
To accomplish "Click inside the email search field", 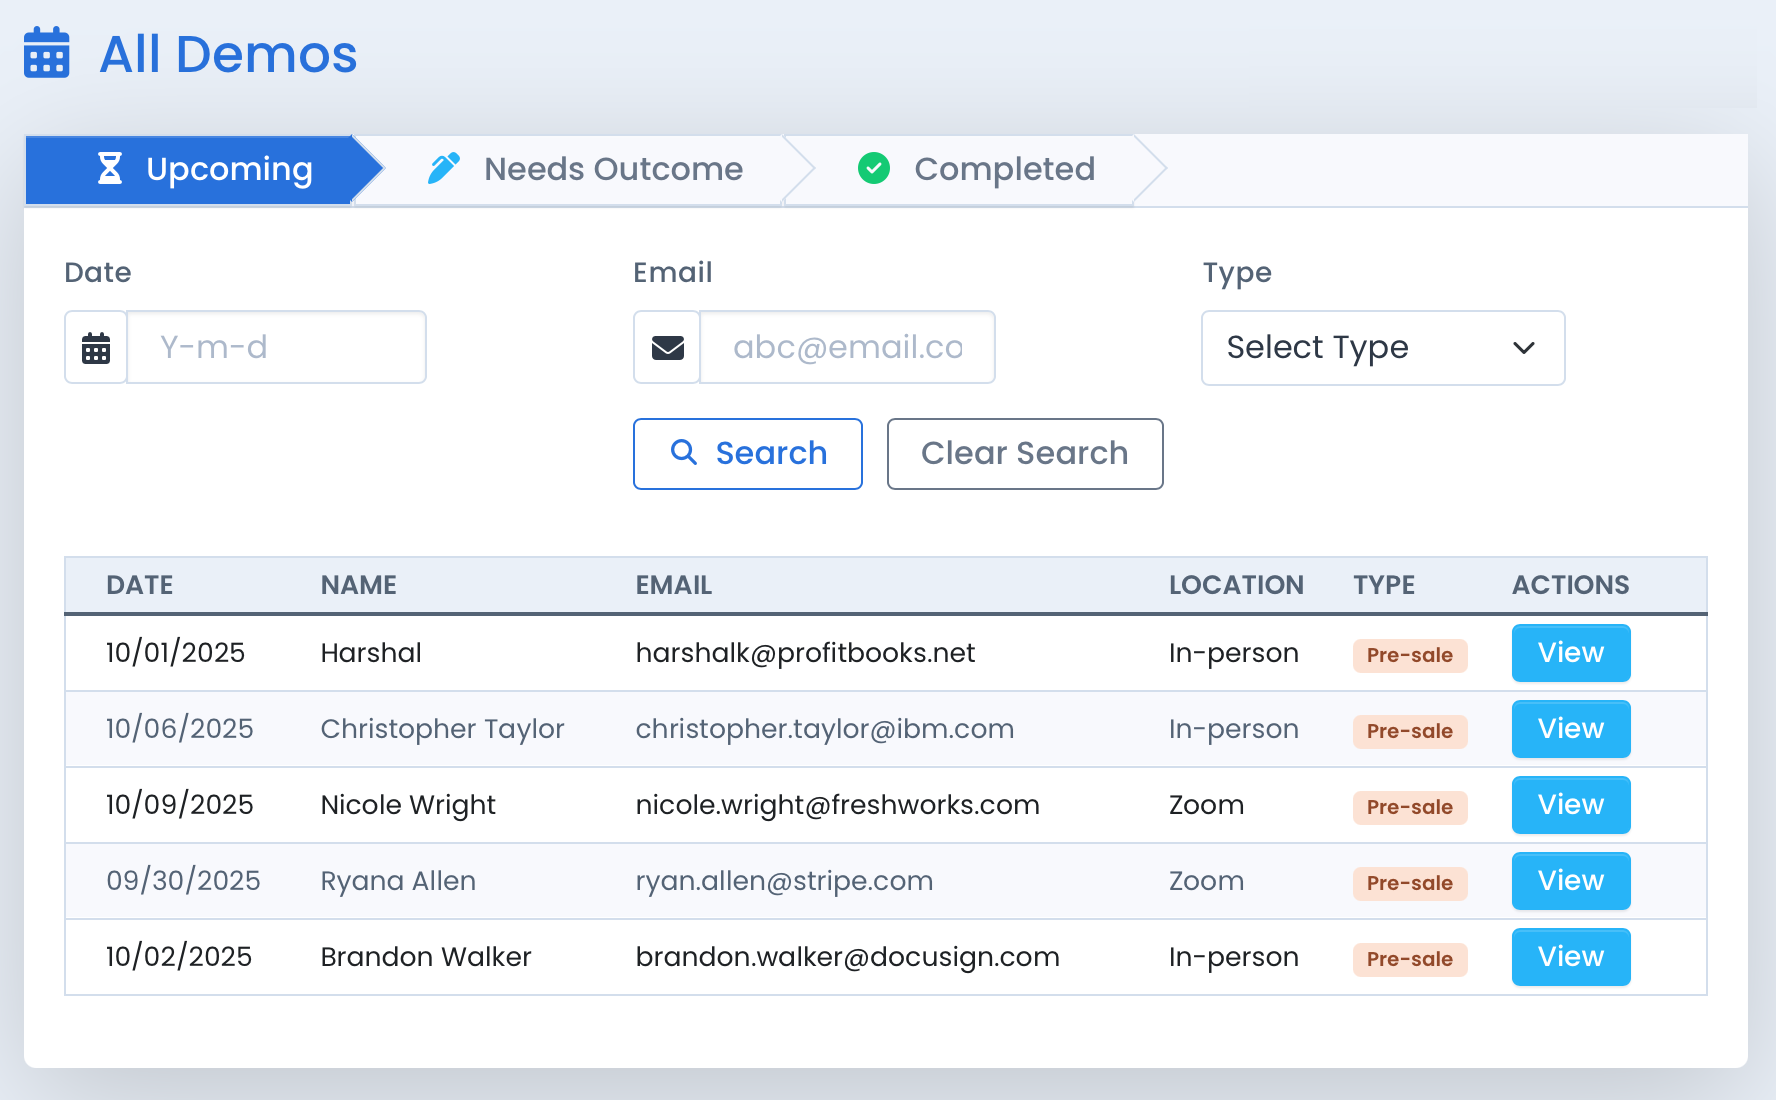I will pyautogui.click(x=847, y=347).
